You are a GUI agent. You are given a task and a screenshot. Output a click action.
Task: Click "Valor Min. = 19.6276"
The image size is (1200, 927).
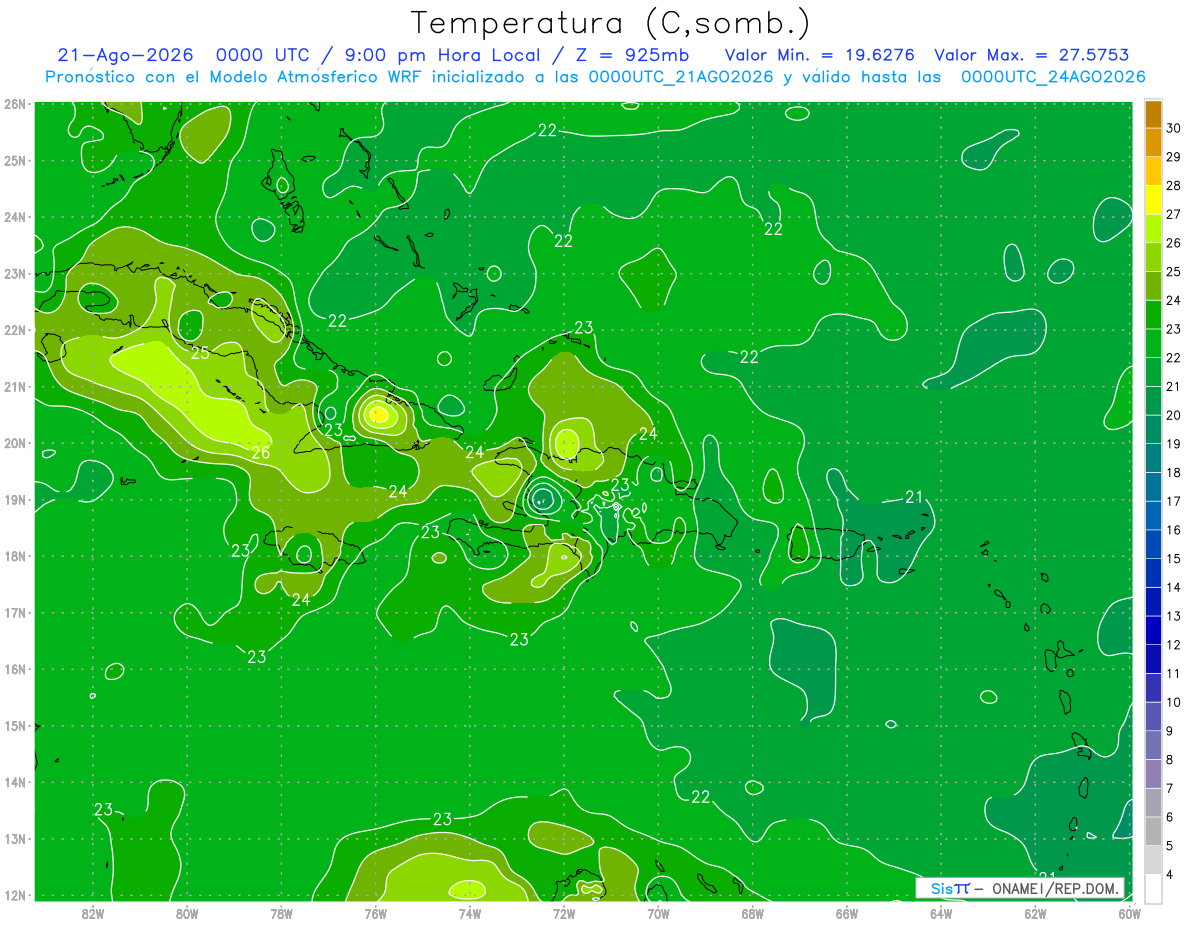[x=820, y=55]
